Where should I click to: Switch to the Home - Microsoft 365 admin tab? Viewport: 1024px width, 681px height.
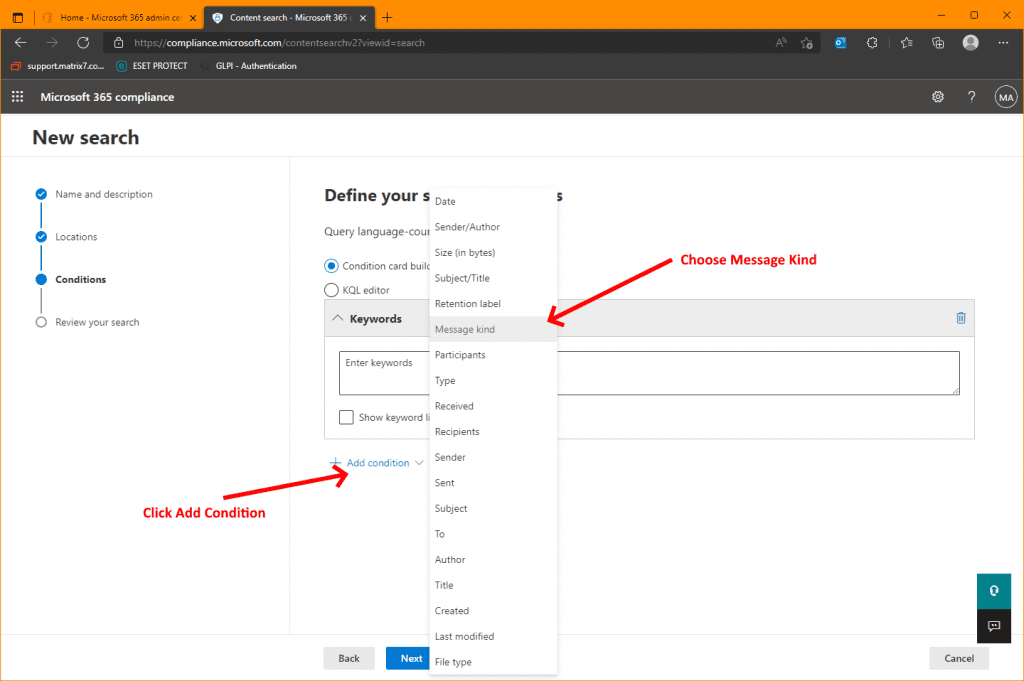120,18
